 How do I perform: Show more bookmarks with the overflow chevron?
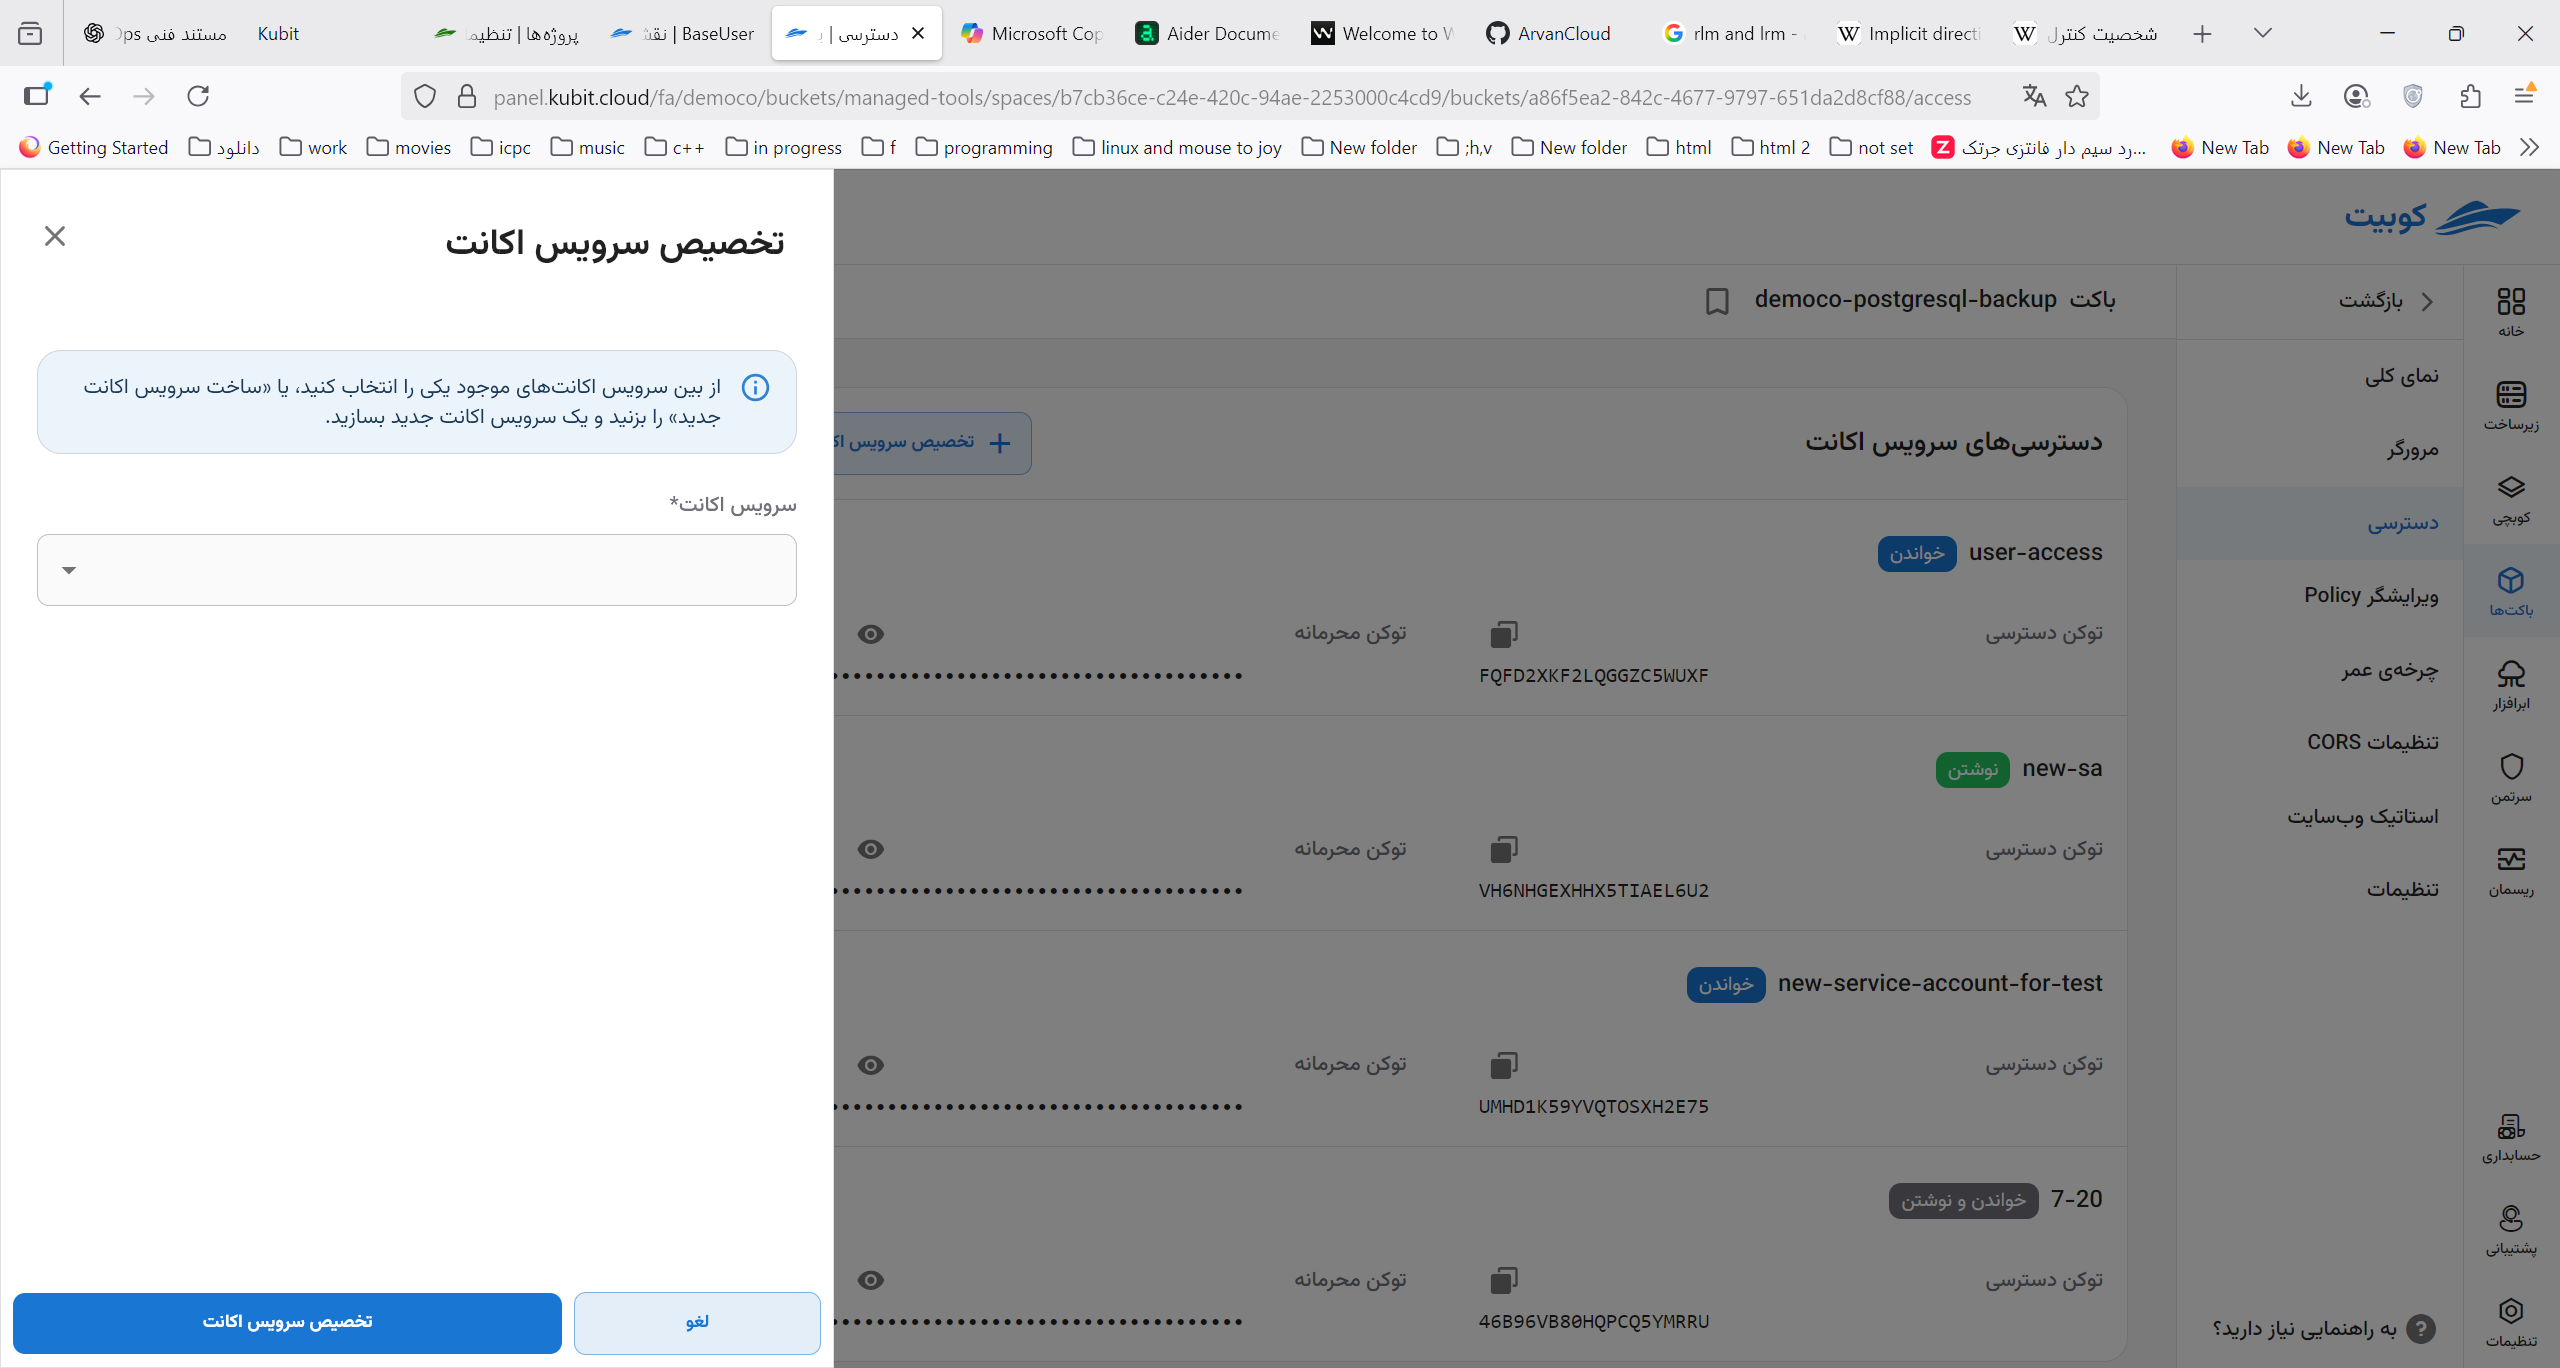2530,147
